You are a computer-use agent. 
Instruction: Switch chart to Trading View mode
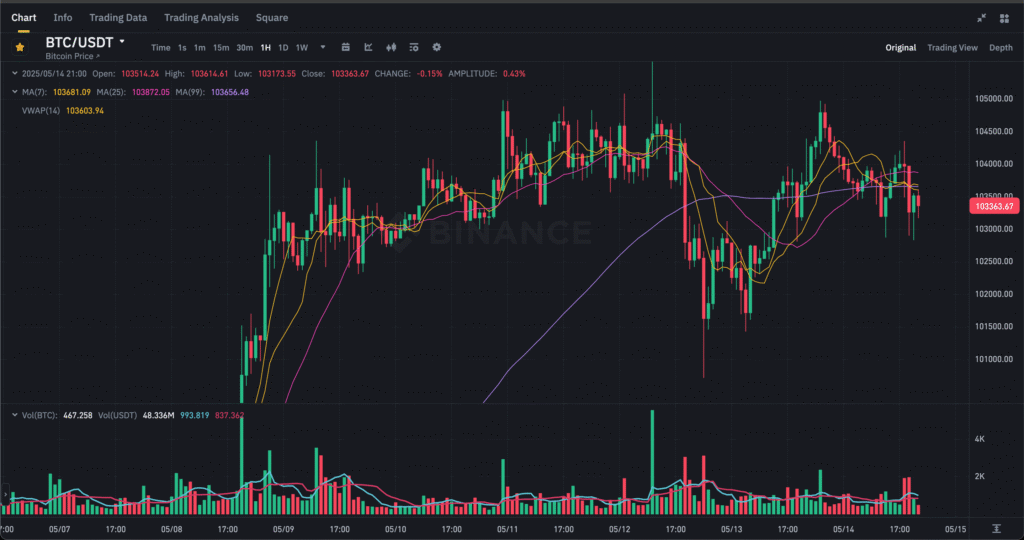pyautogui.click(x=952, y=47)
